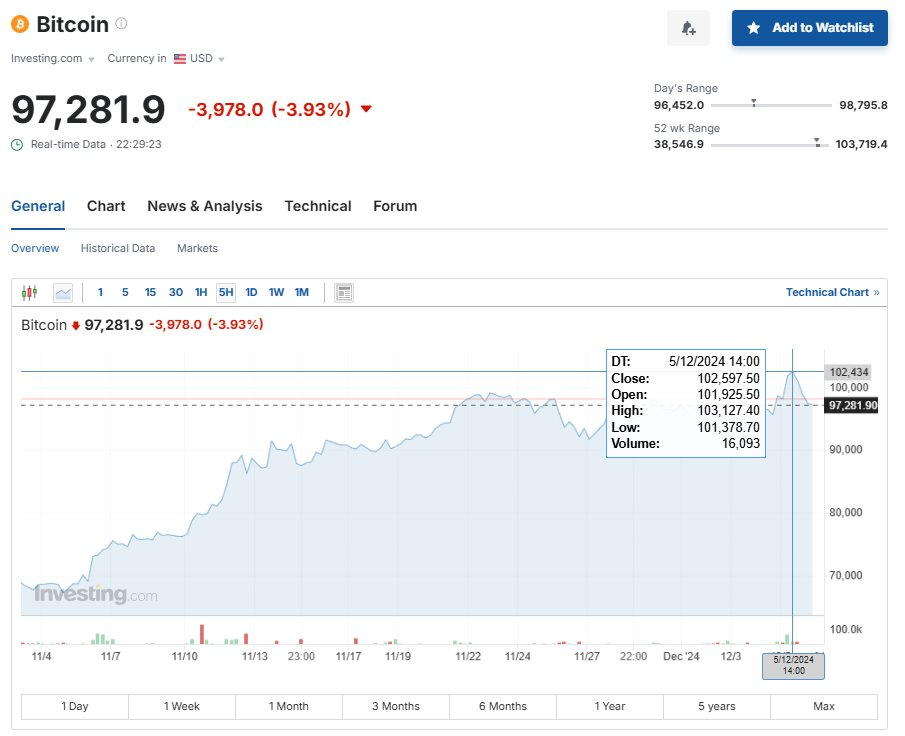
Task: Click the Day's Range high value 98,795.8
Action: [863, 105]
